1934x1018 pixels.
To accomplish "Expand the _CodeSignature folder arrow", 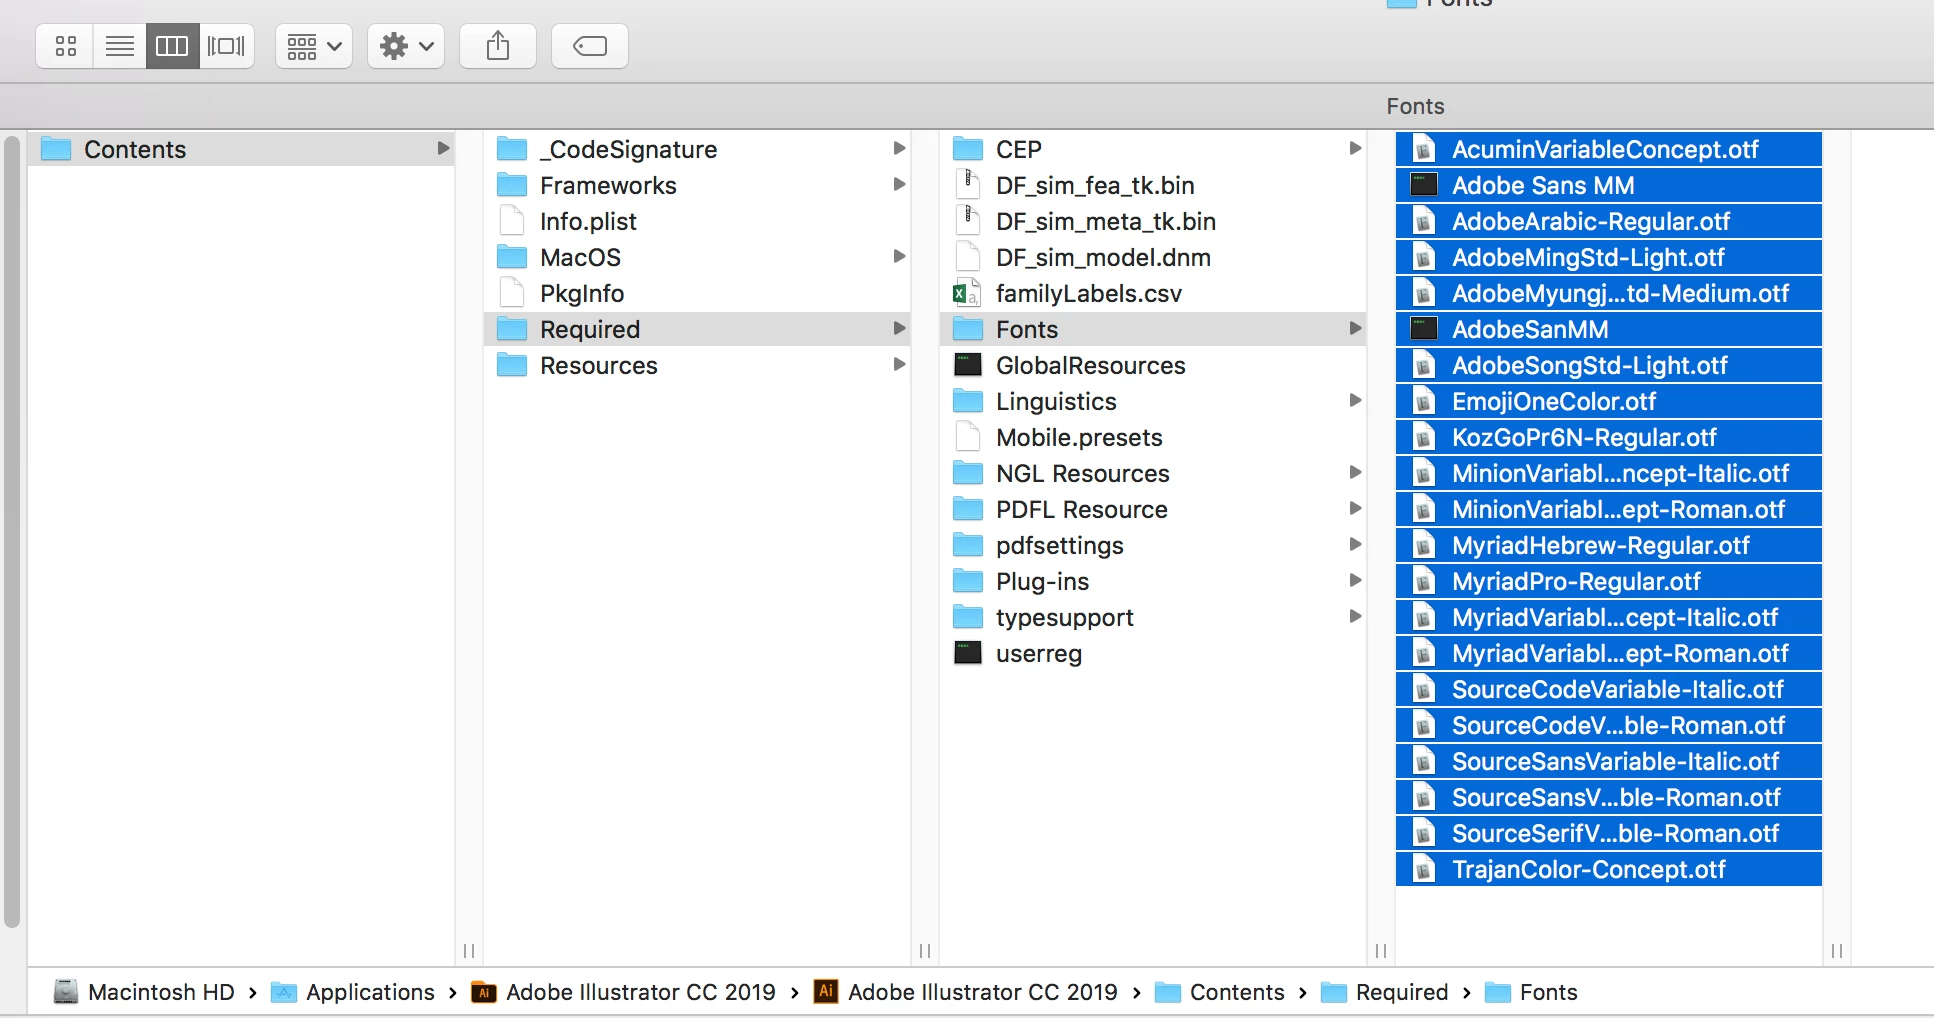I will [899, 149].
